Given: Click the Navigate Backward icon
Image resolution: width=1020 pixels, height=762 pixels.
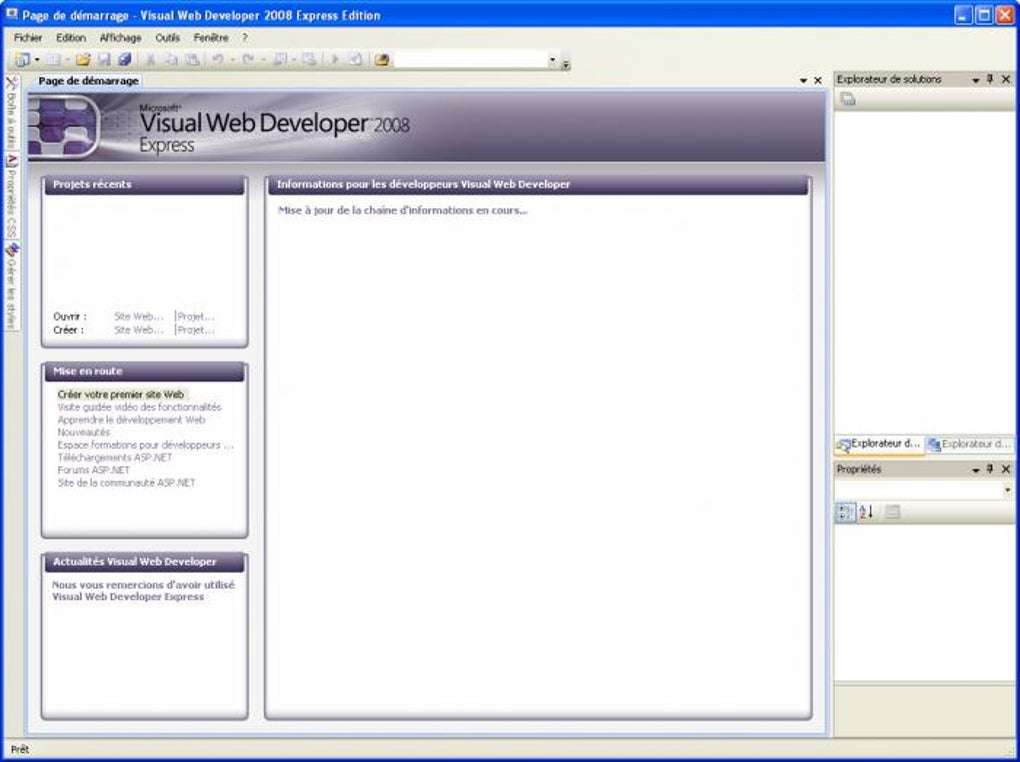Looking at the screenshot, I should 280,60.
